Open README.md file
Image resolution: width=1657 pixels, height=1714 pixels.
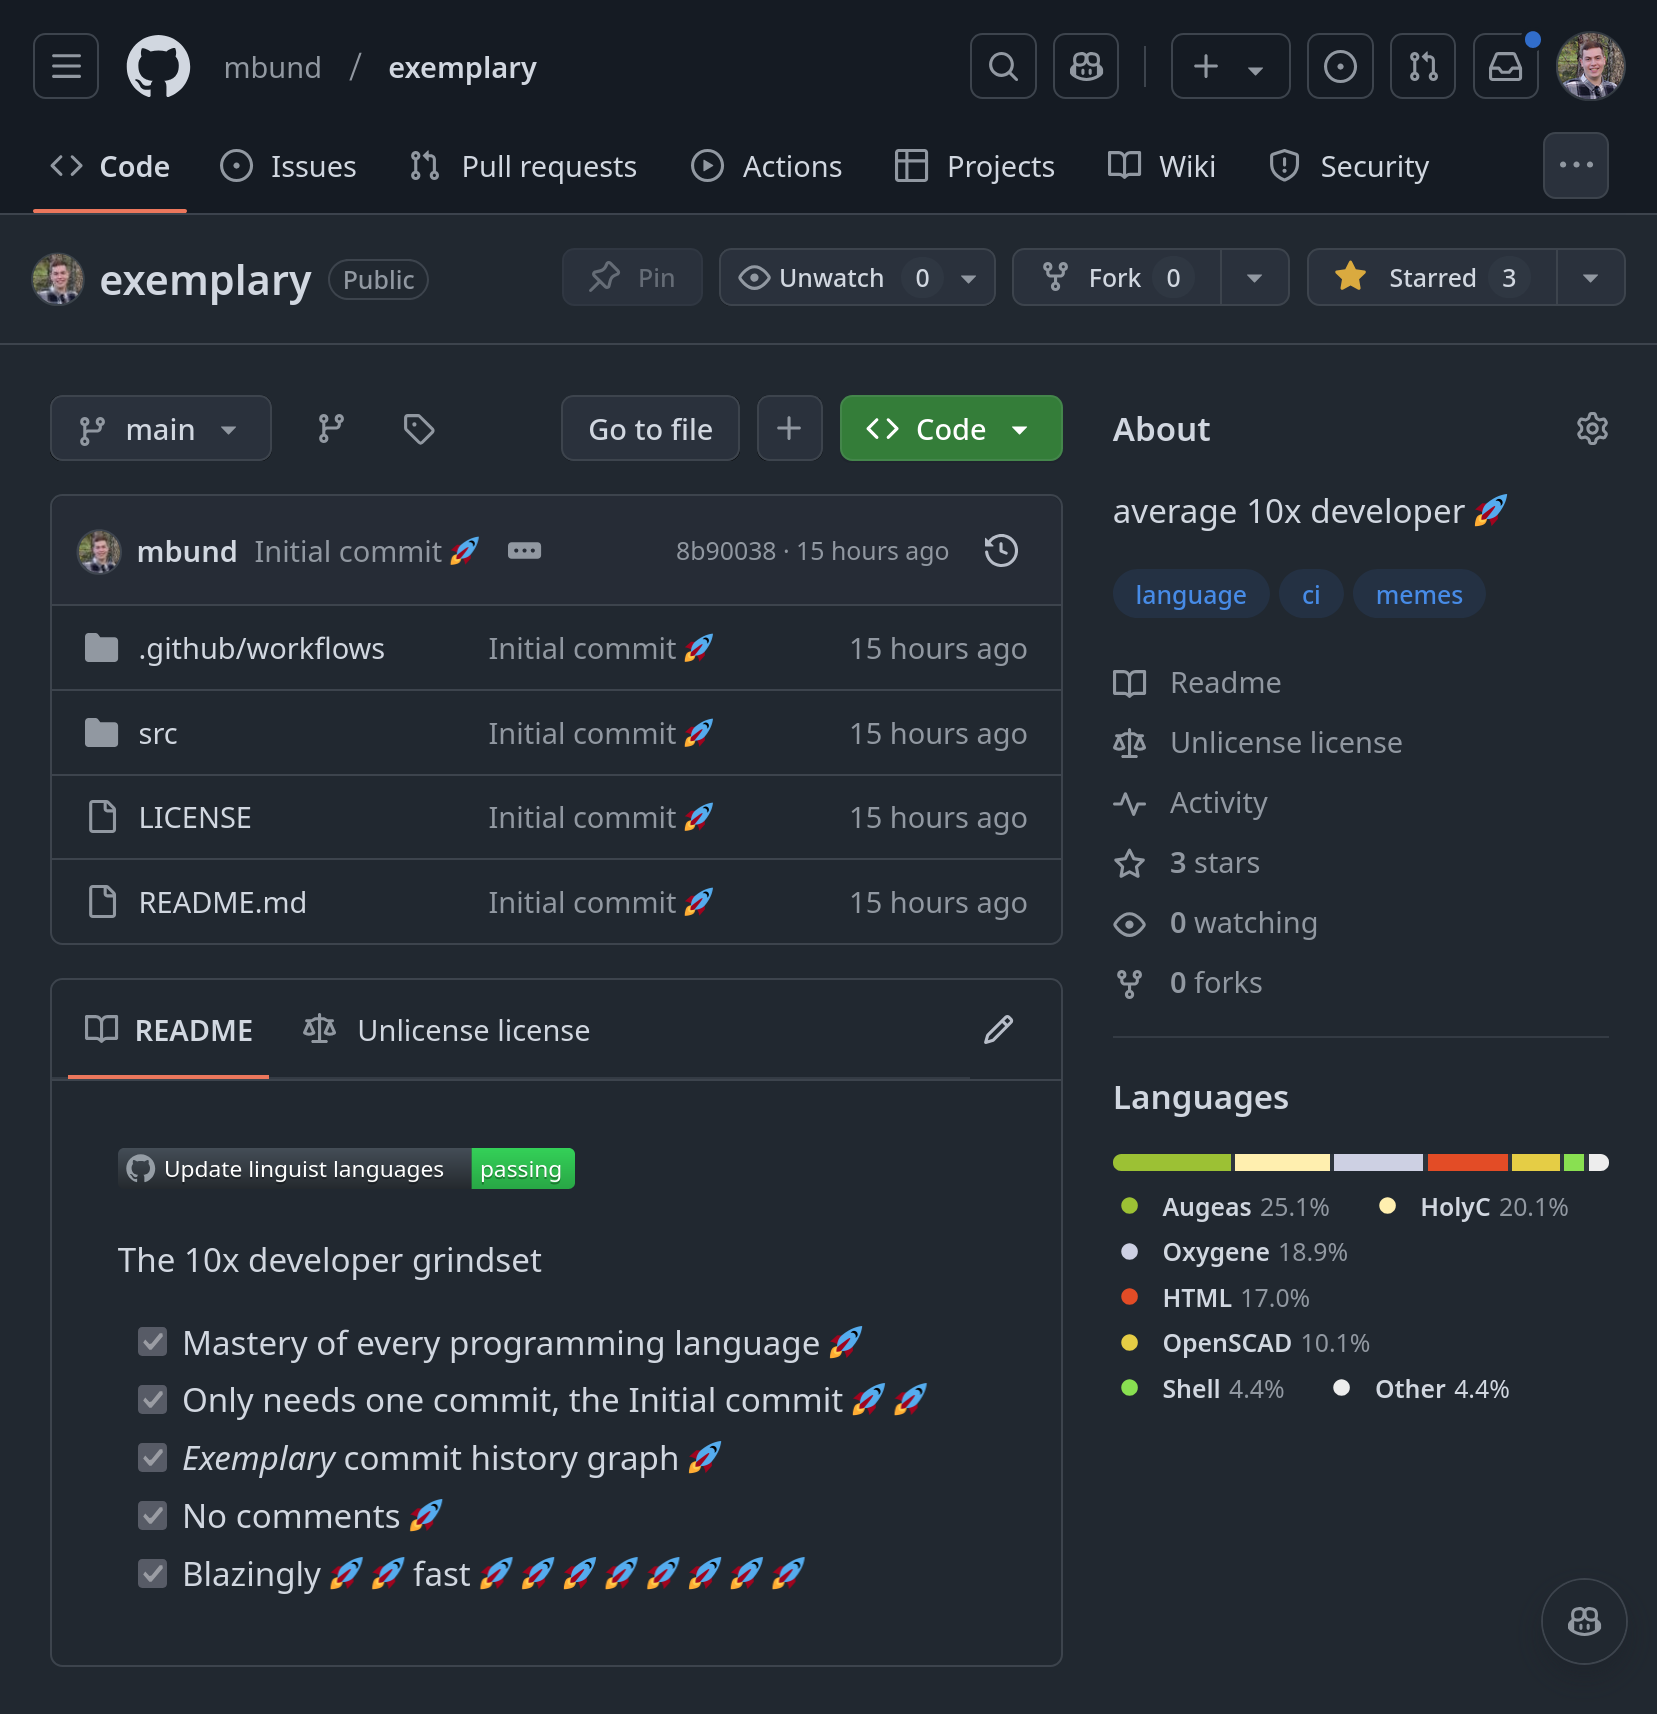(x=223, y=903)
